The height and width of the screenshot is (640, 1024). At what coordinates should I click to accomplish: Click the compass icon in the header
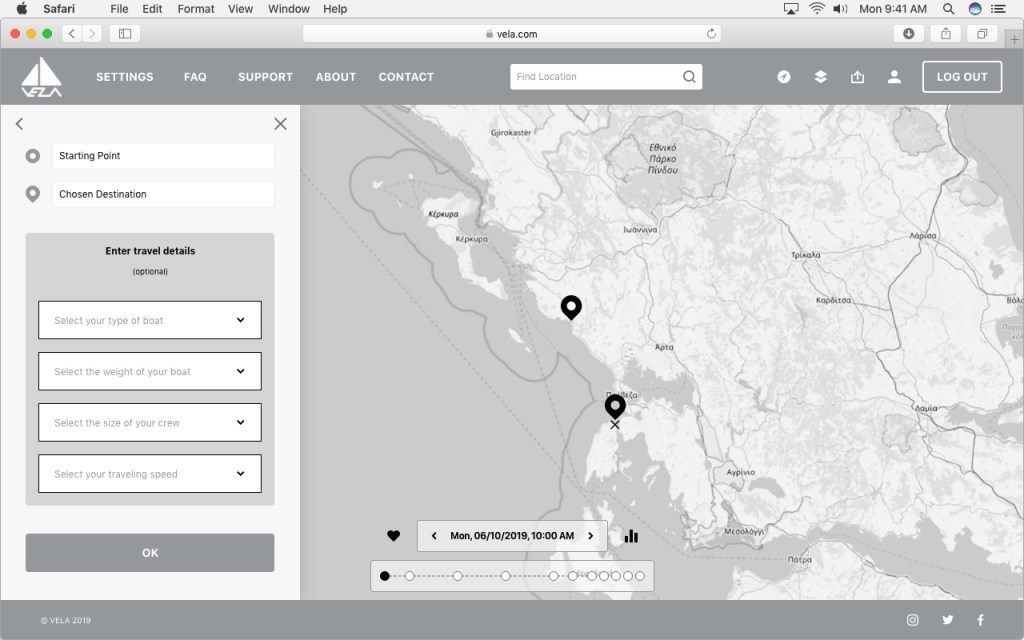[x=784, y=77]
